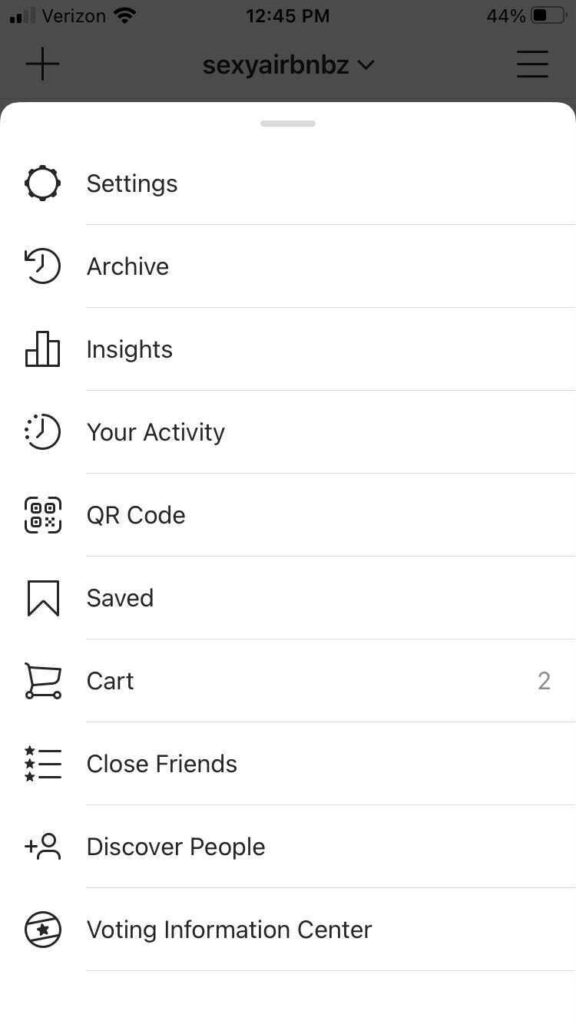Tap the Your Activity dial icon
This screenshot has height=1024, width=576.
point(42,432)
